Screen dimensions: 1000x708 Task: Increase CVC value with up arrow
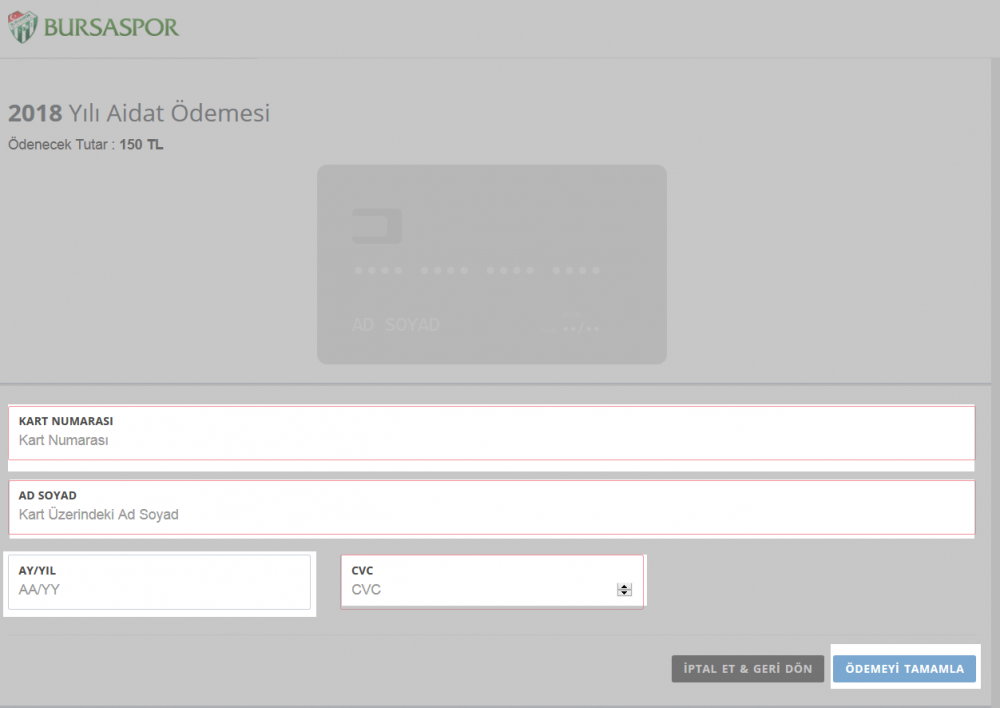click(x=625, y=586)
